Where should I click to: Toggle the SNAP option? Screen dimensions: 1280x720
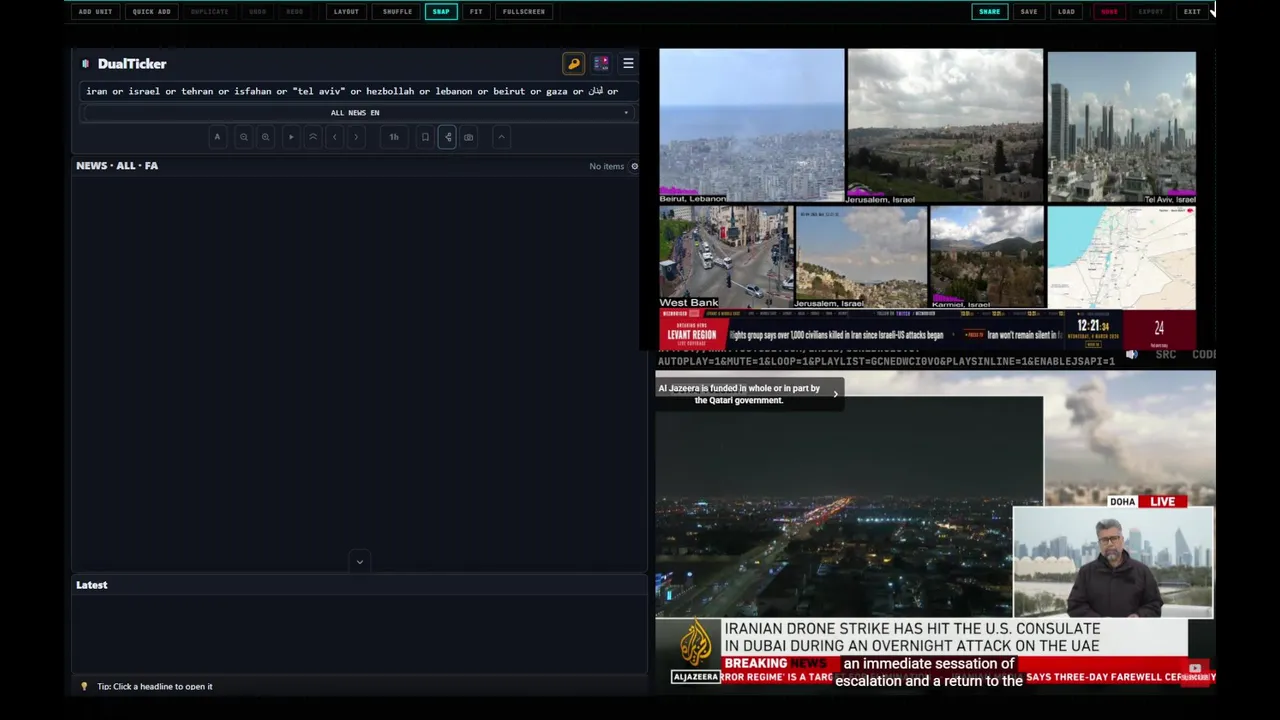441,12
